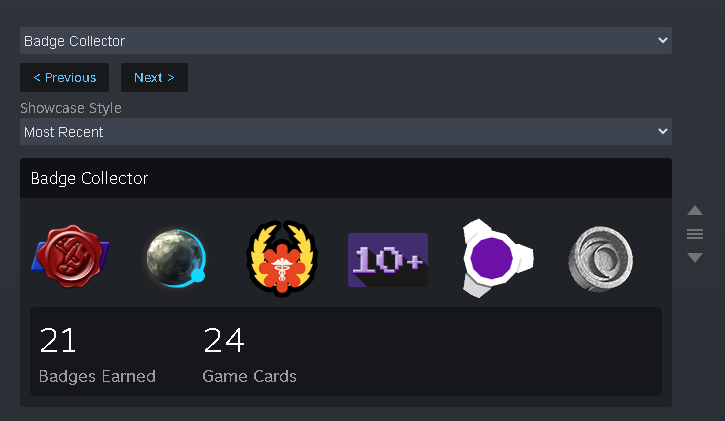Click the showcase reorder handle lines
Screen dimensions: 725x421
pyautogui.click(x=694, y=234)
